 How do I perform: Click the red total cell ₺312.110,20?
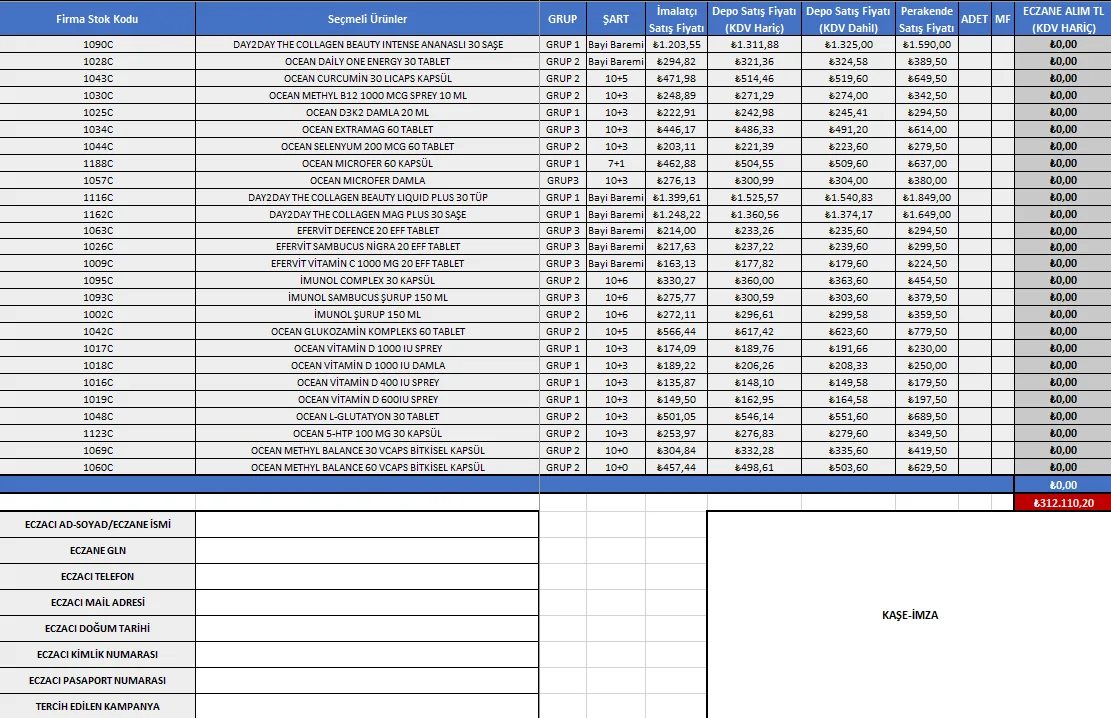1063,503
